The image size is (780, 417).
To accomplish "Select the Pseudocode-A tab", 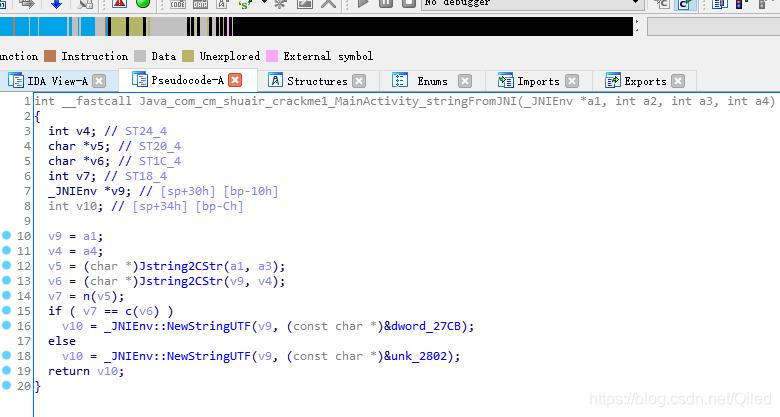I will coord(188,80).
